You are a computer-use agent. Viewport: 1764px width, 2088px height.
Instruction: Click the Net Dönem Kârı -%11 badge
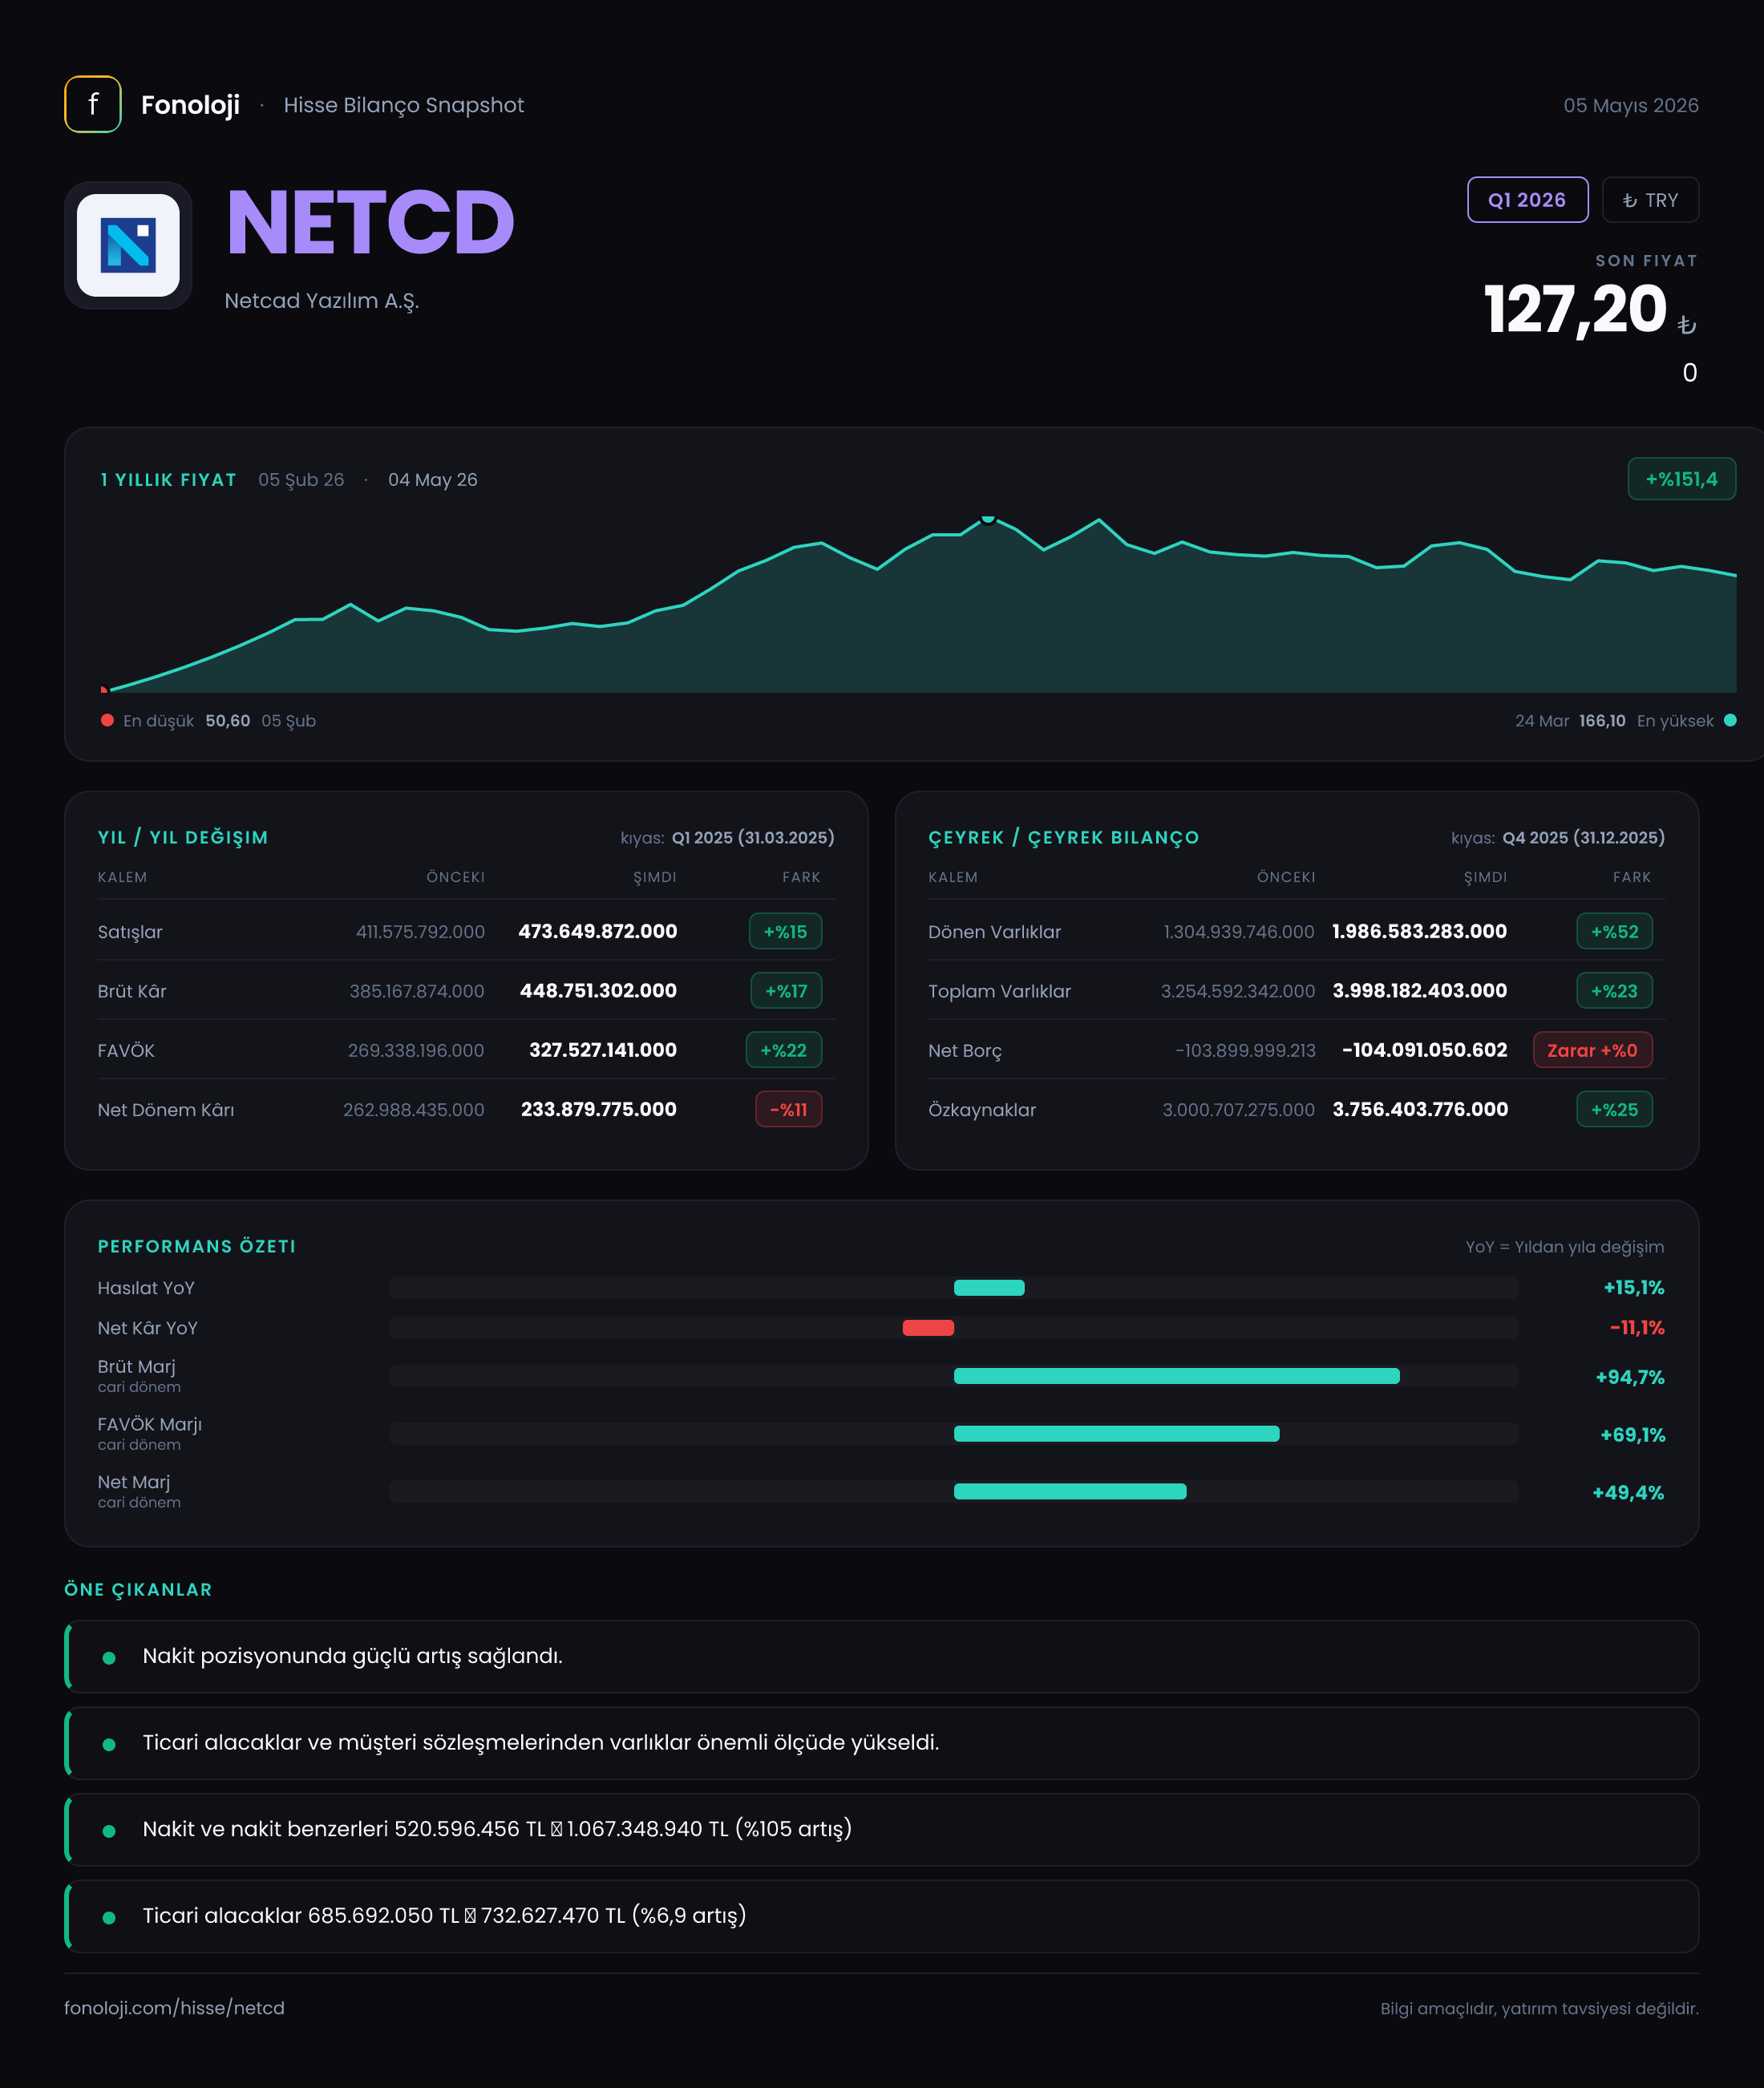pyautogui.click(x=789, y=1109)
